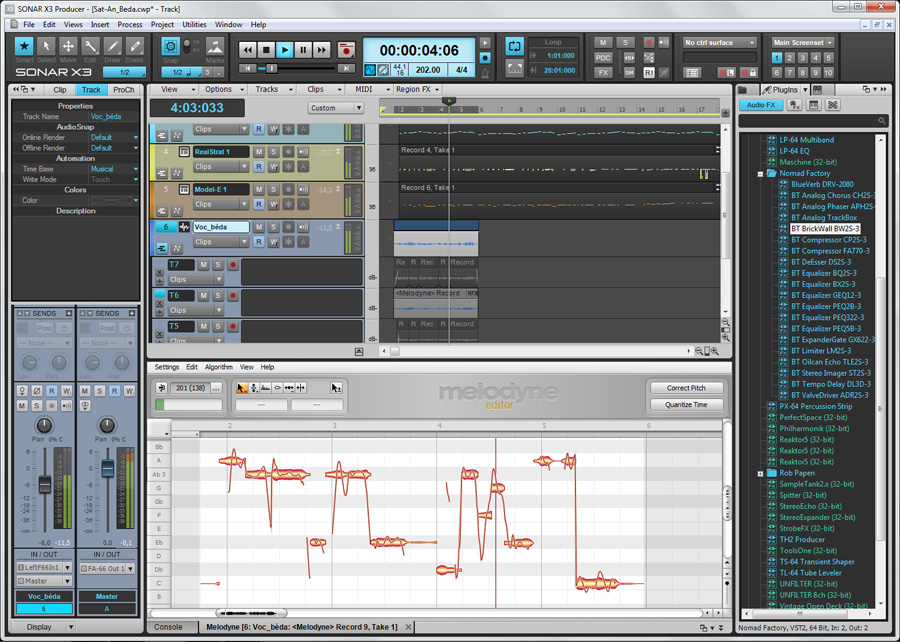Click the FX bypass button in Mix module

(x=603, y=73)
